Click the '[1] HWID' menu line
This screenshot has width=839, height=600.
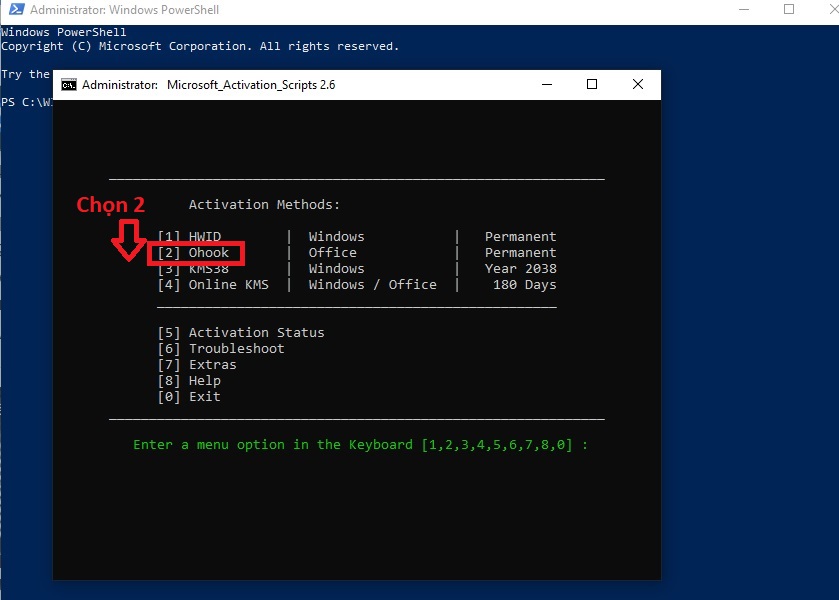point(189,237)
